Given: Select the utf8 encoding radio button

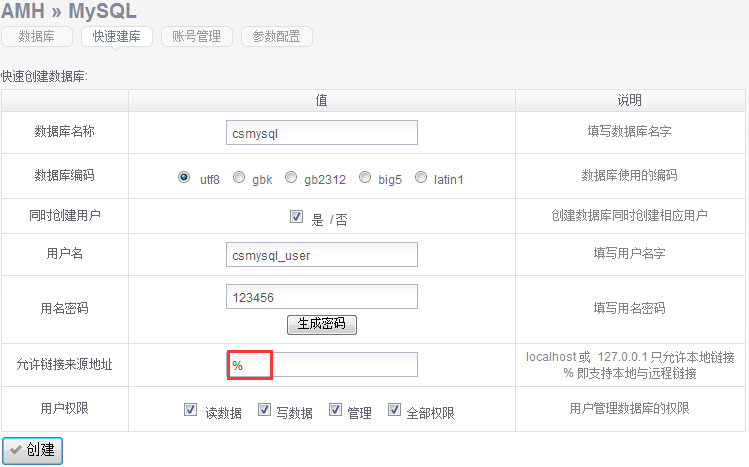Looking at the screenshot, I should (184, 177).
